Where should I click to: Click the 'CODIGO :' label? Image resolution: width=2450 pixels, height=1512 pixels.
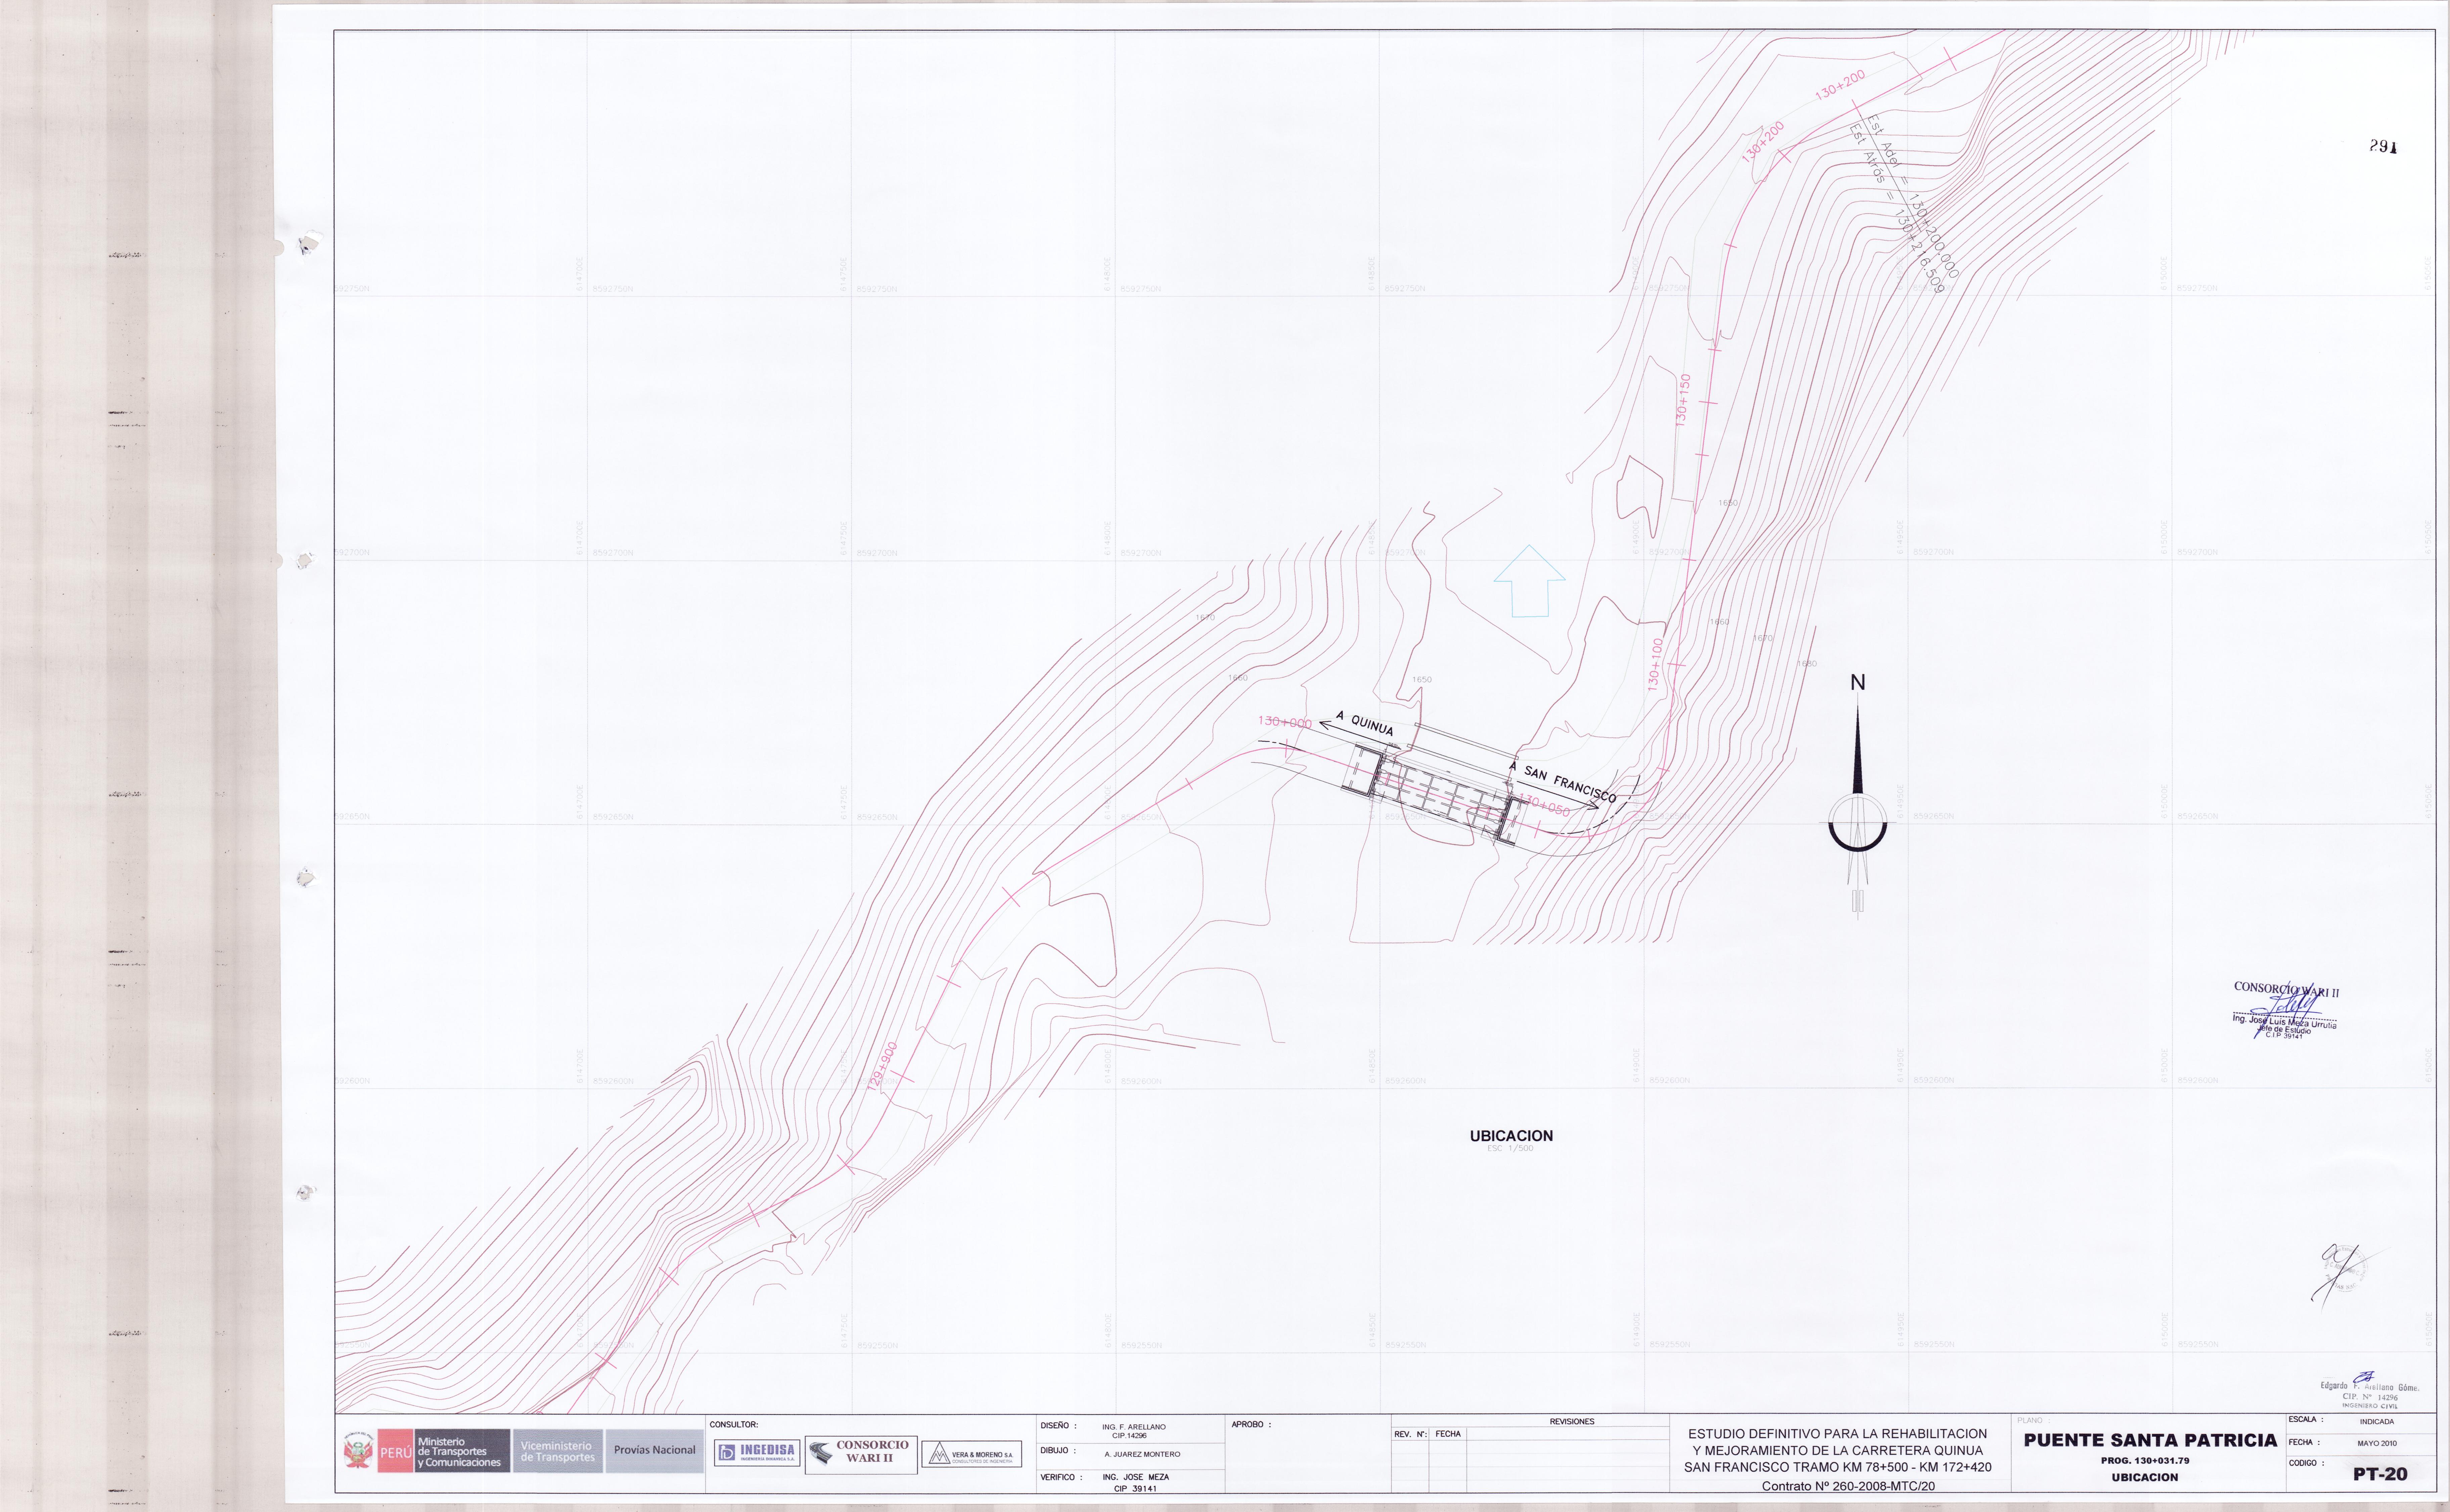click(x=2307, y=1463)
